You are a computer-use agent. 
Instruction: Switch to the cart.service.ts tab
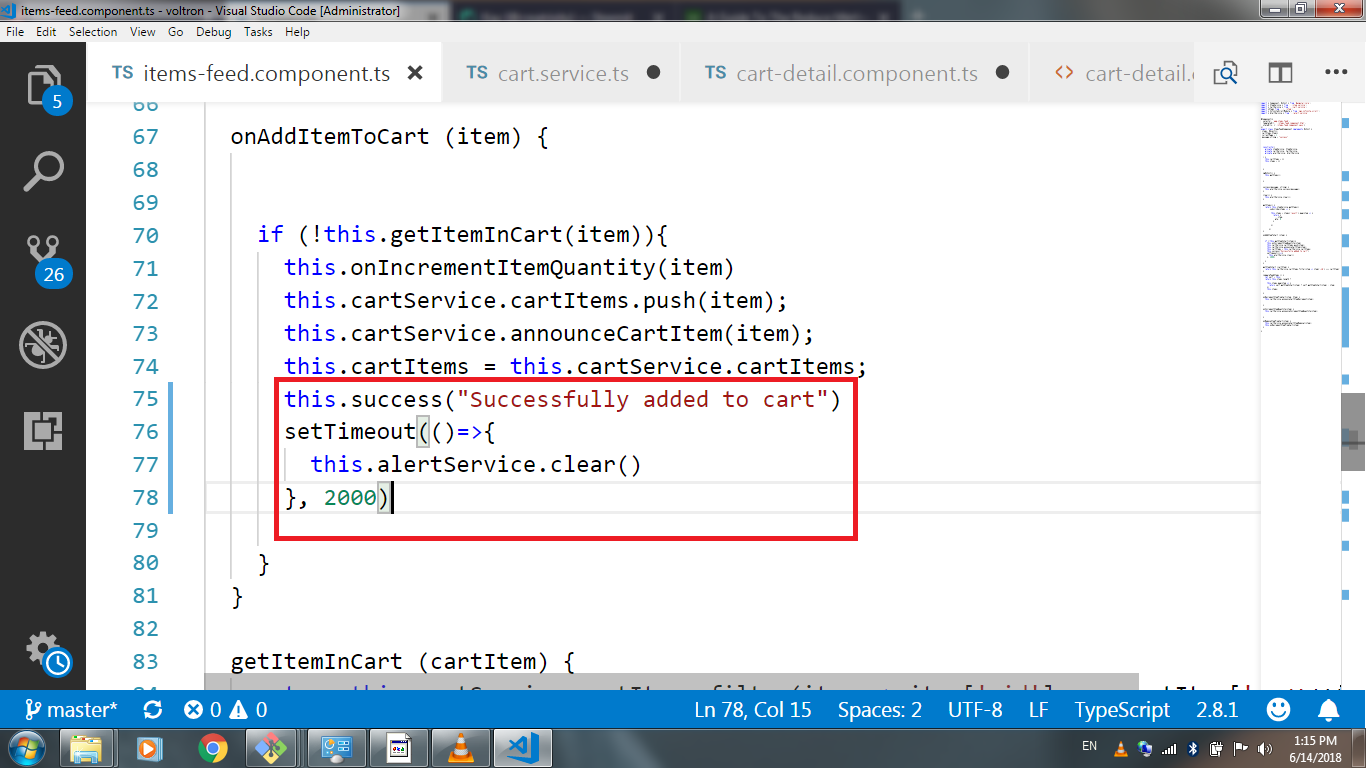click(x=561, y=73)
